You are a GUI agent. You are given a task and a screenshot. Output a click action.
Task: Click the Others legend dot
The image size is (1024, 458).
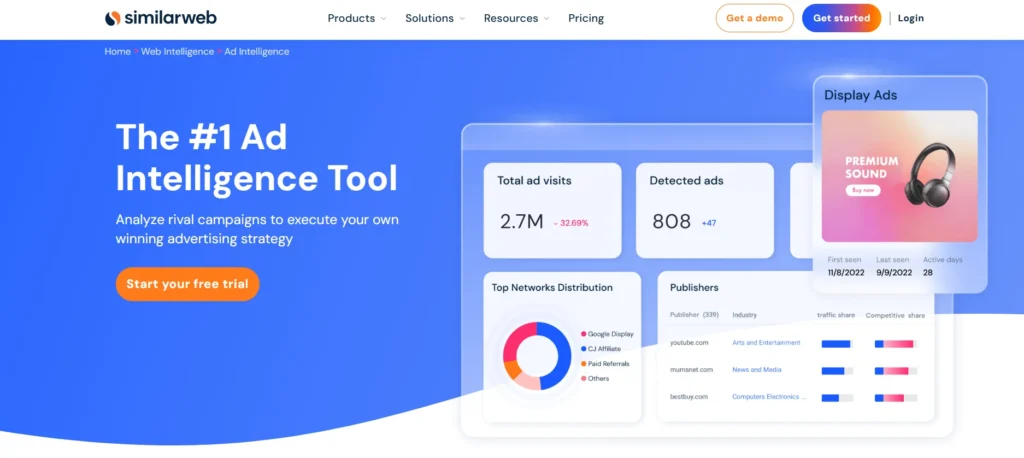[583, 379]
